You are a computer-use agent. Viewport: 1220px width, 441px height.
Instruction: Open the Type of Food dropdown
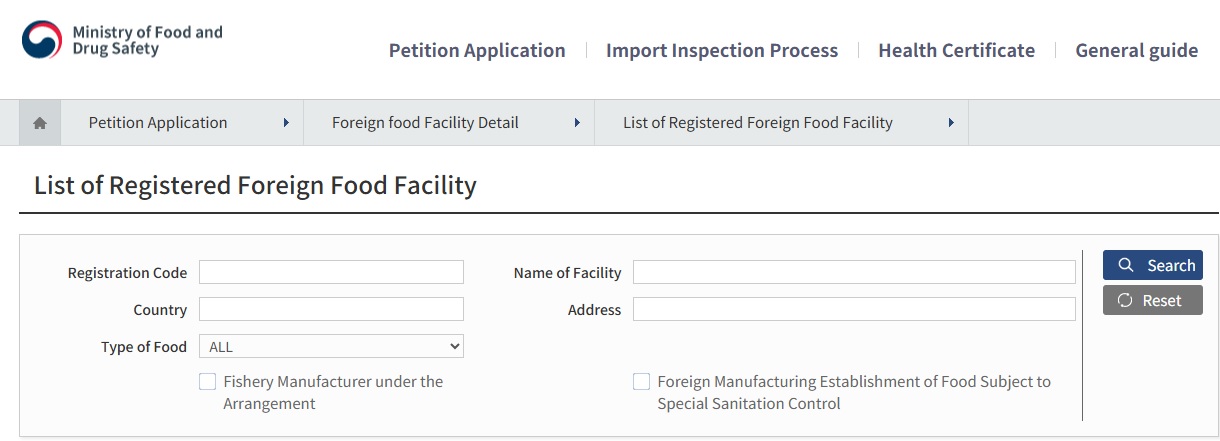pos(331,346)
